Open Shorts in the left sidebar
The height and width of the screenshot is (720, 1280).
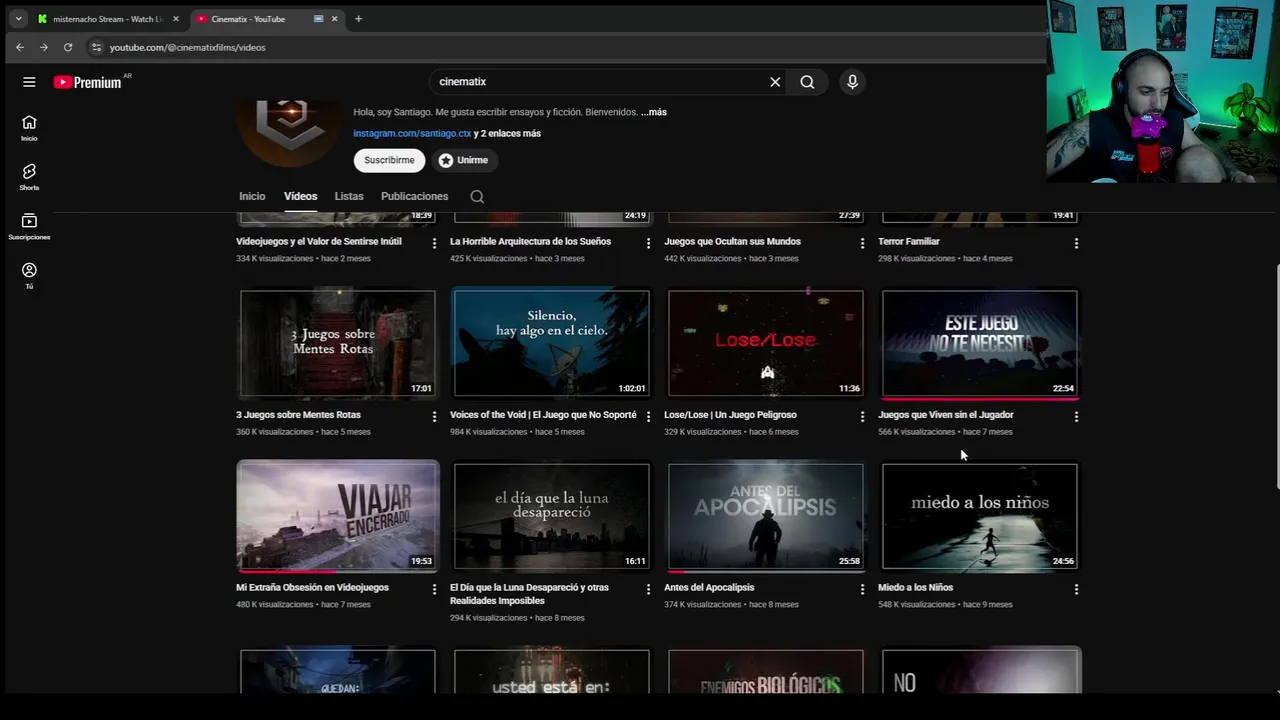29,177
